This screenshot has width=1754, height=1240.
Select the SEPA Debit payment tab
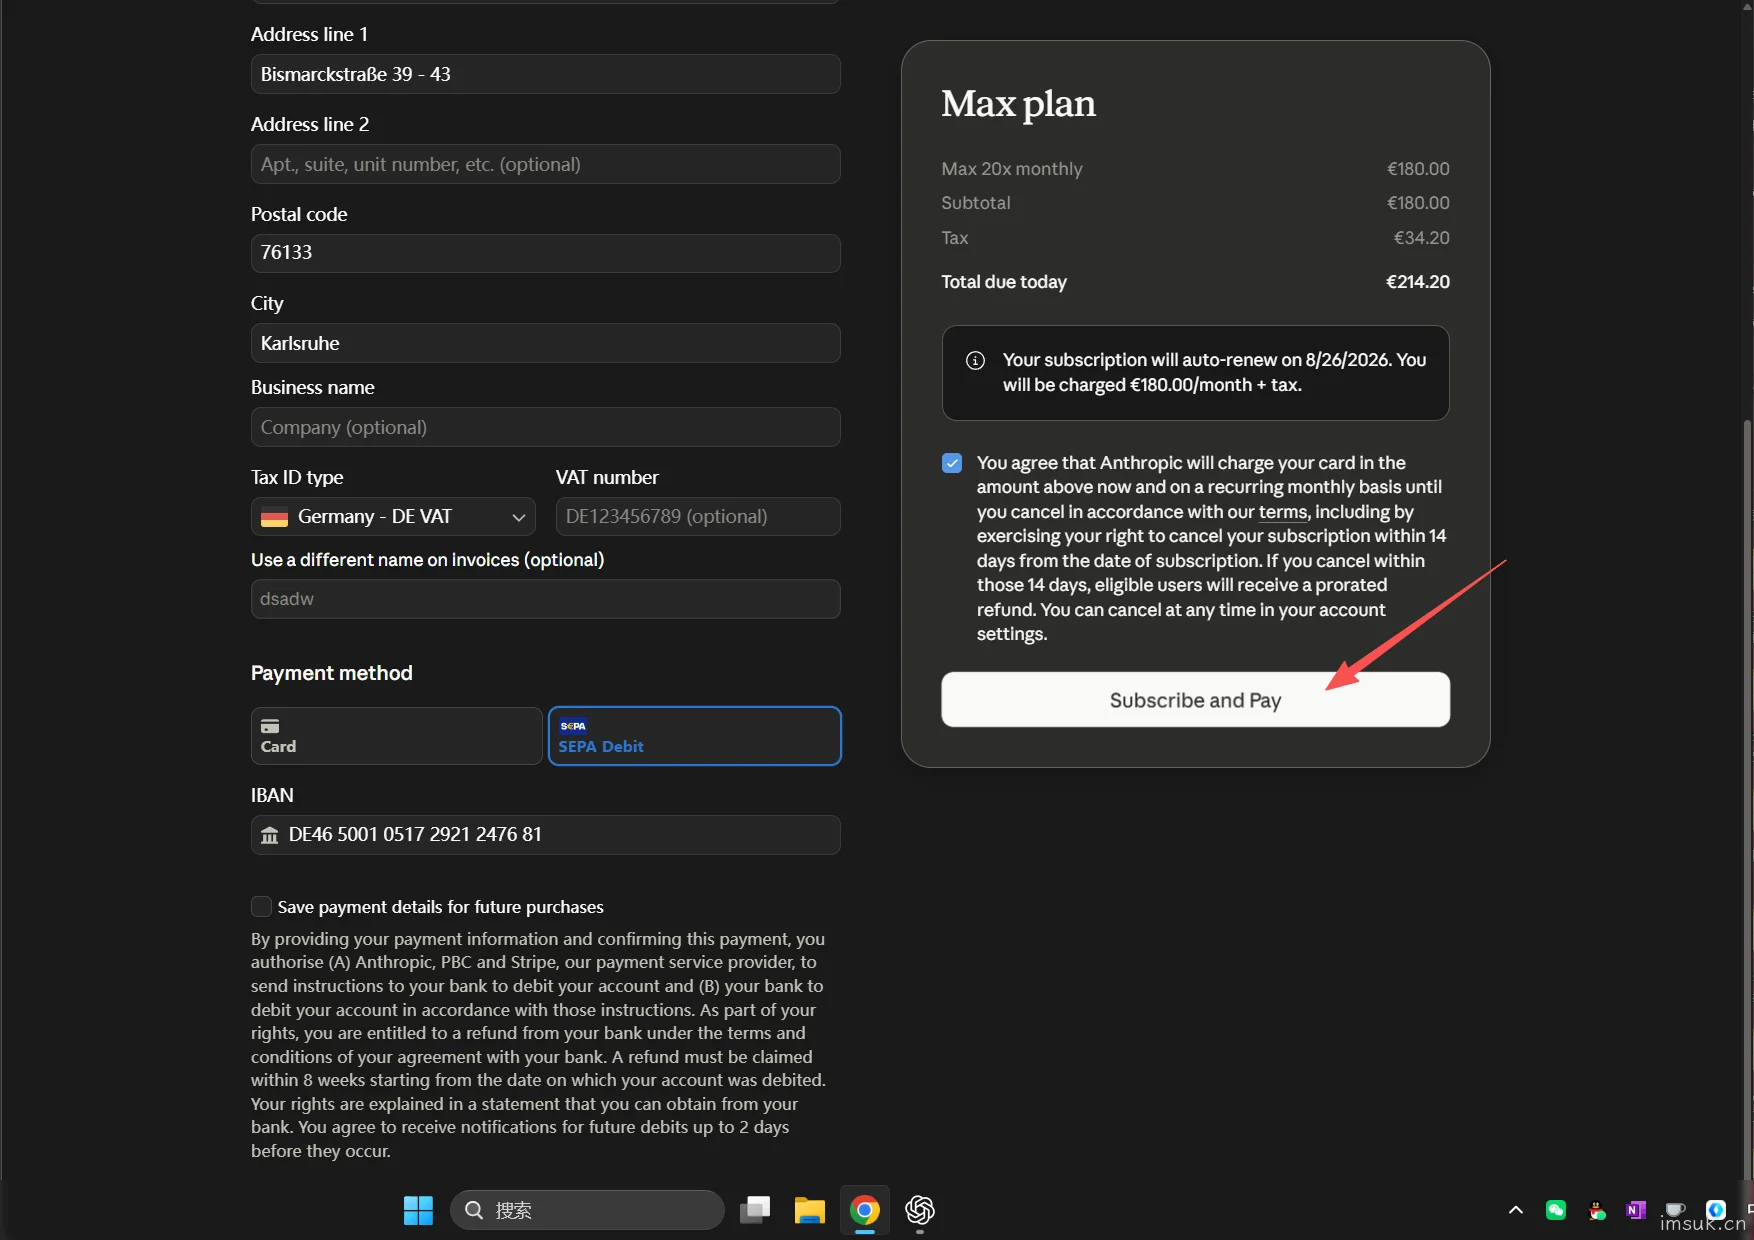point(695,736)
